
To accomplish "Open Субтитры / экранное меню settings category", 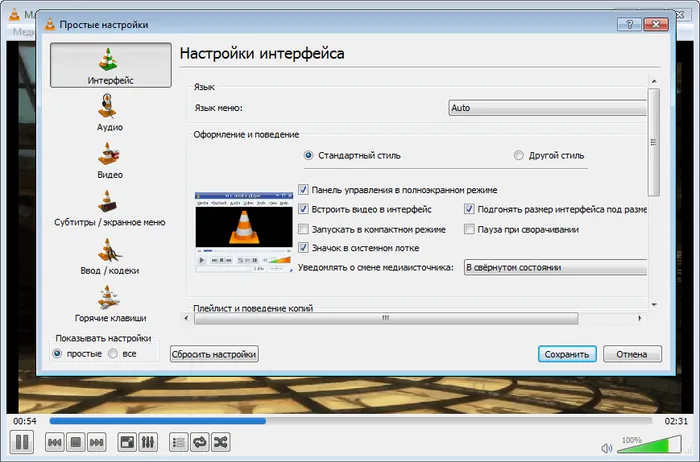I will tap(109, 208).
